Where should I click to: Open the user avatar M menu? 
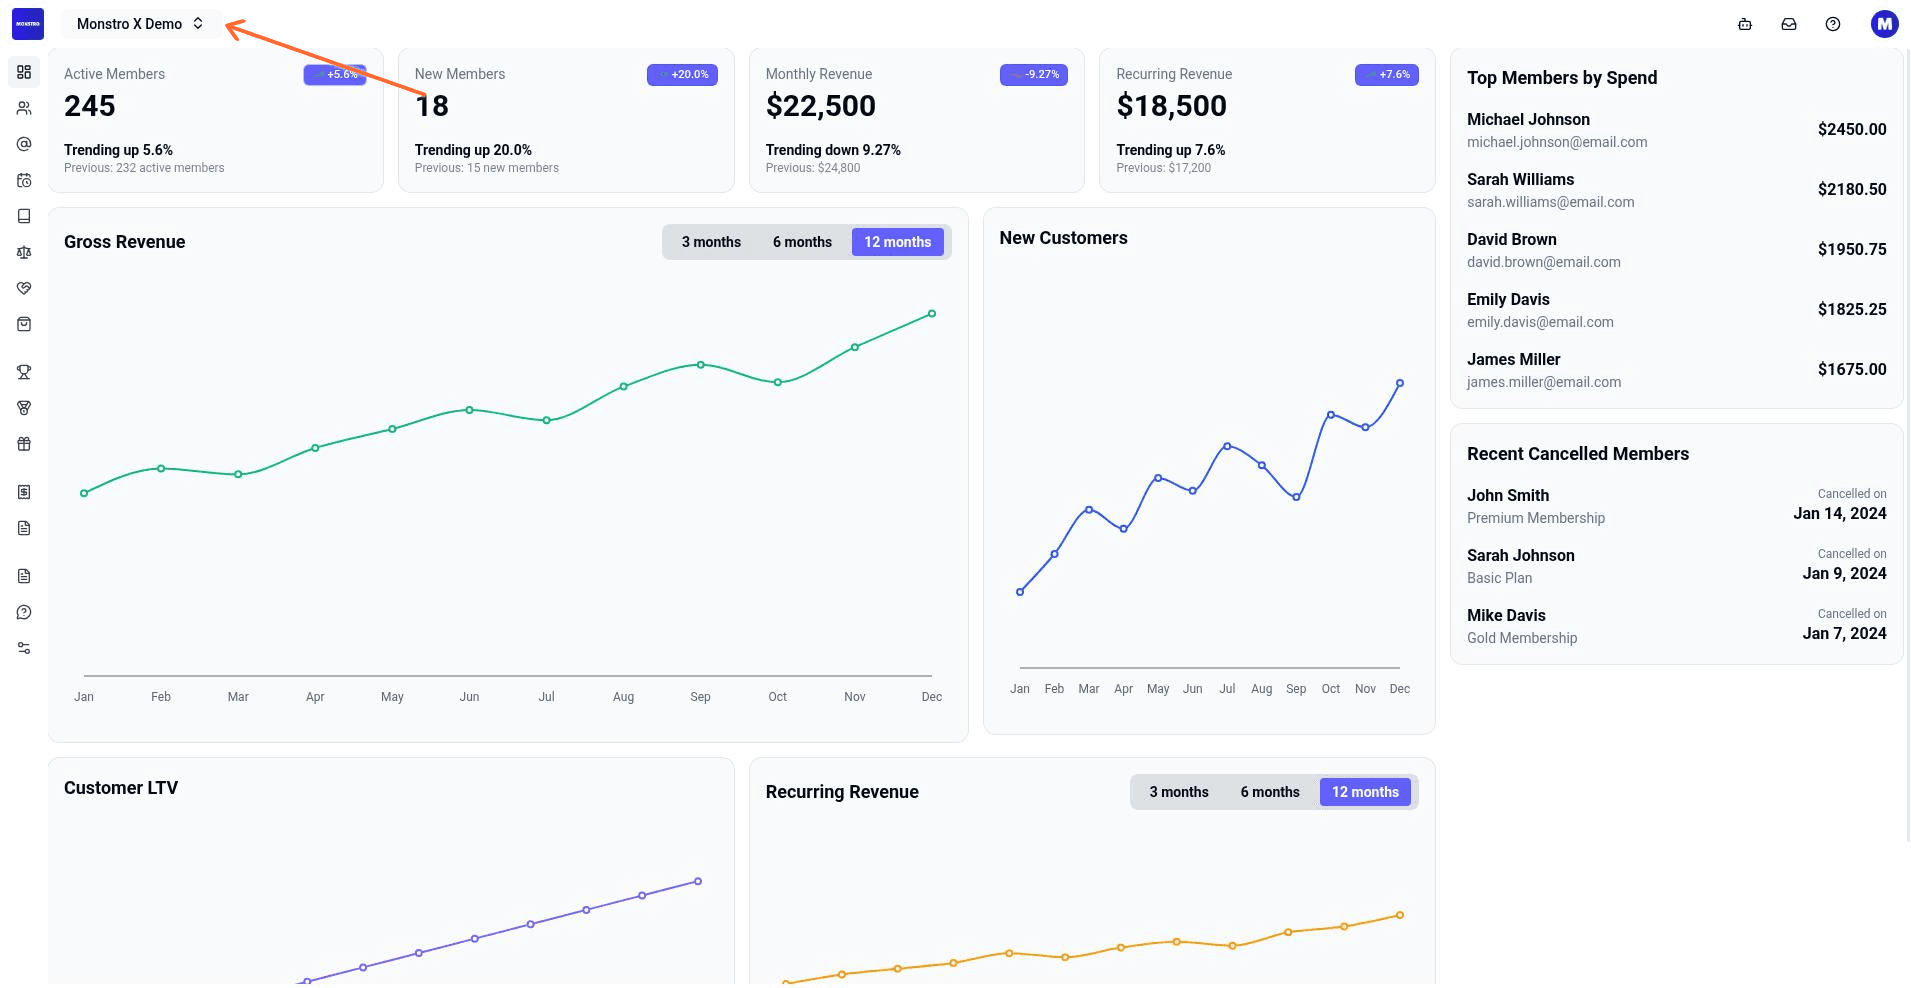tap(1884, 24)
